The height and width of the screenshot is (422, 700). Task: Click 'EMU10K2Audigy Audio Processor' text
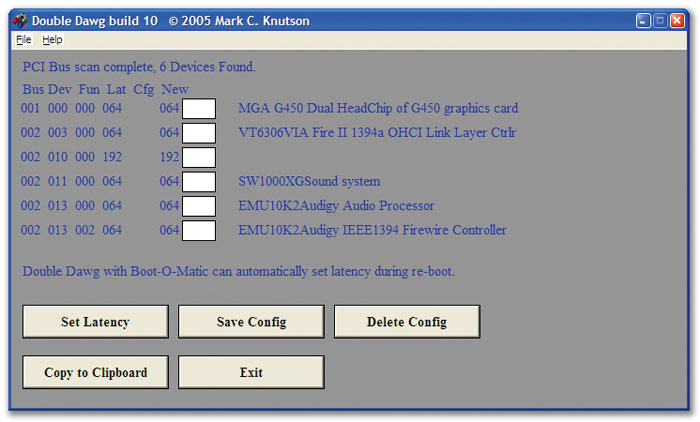click(x=336, y=206)
